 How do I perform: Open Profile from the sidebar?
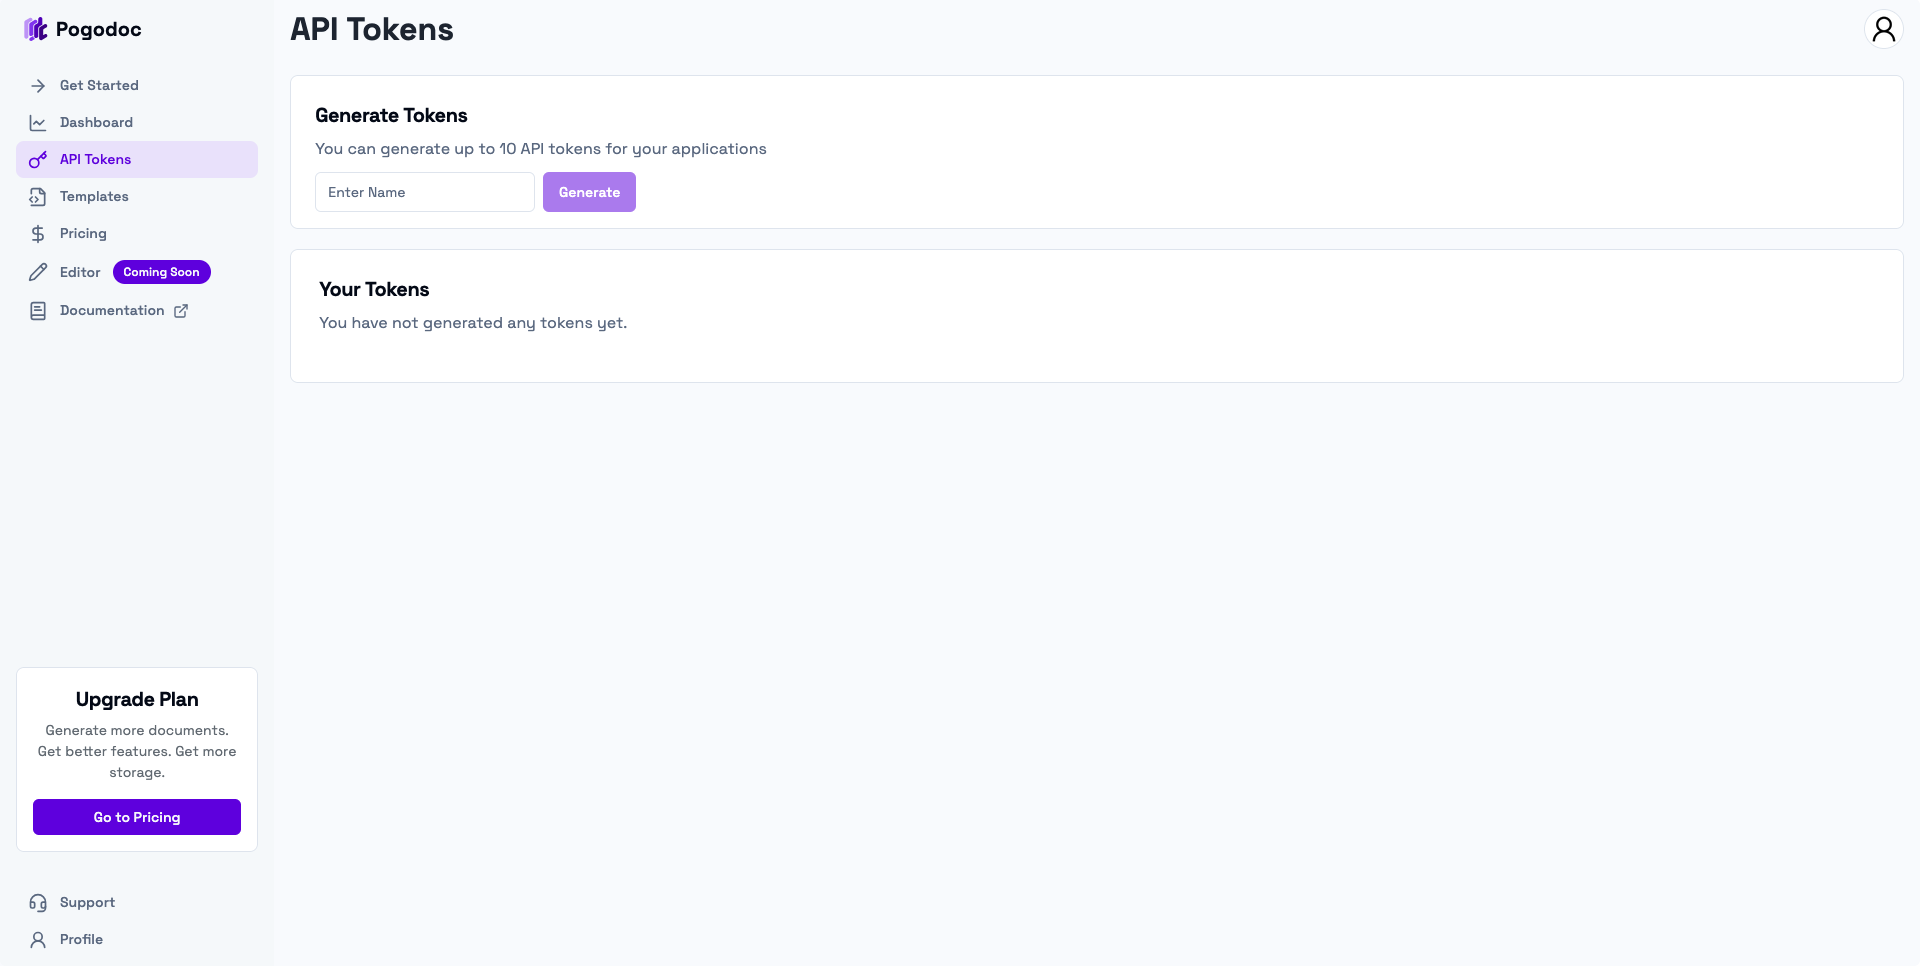(x=137, y=940)
